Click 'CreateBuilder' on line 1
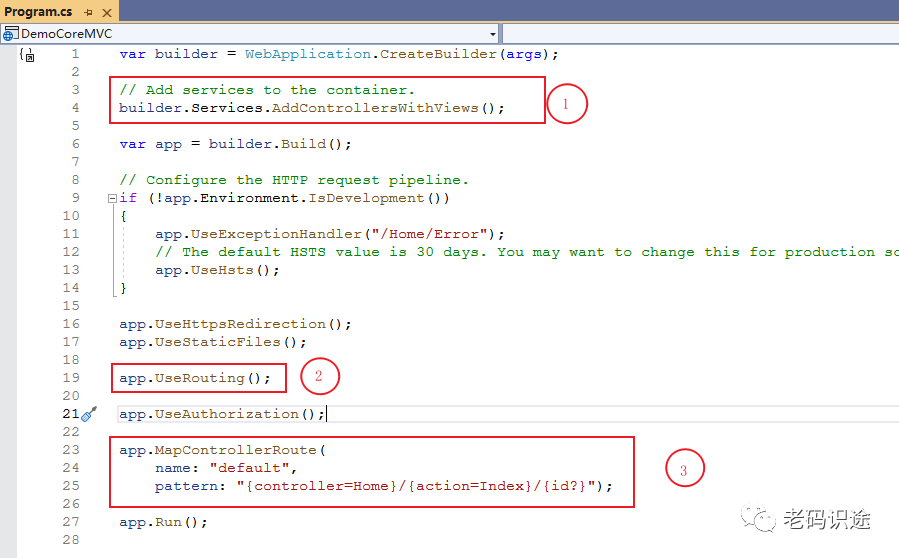This screenshot has height=558, width=899. tap(438, 54)
